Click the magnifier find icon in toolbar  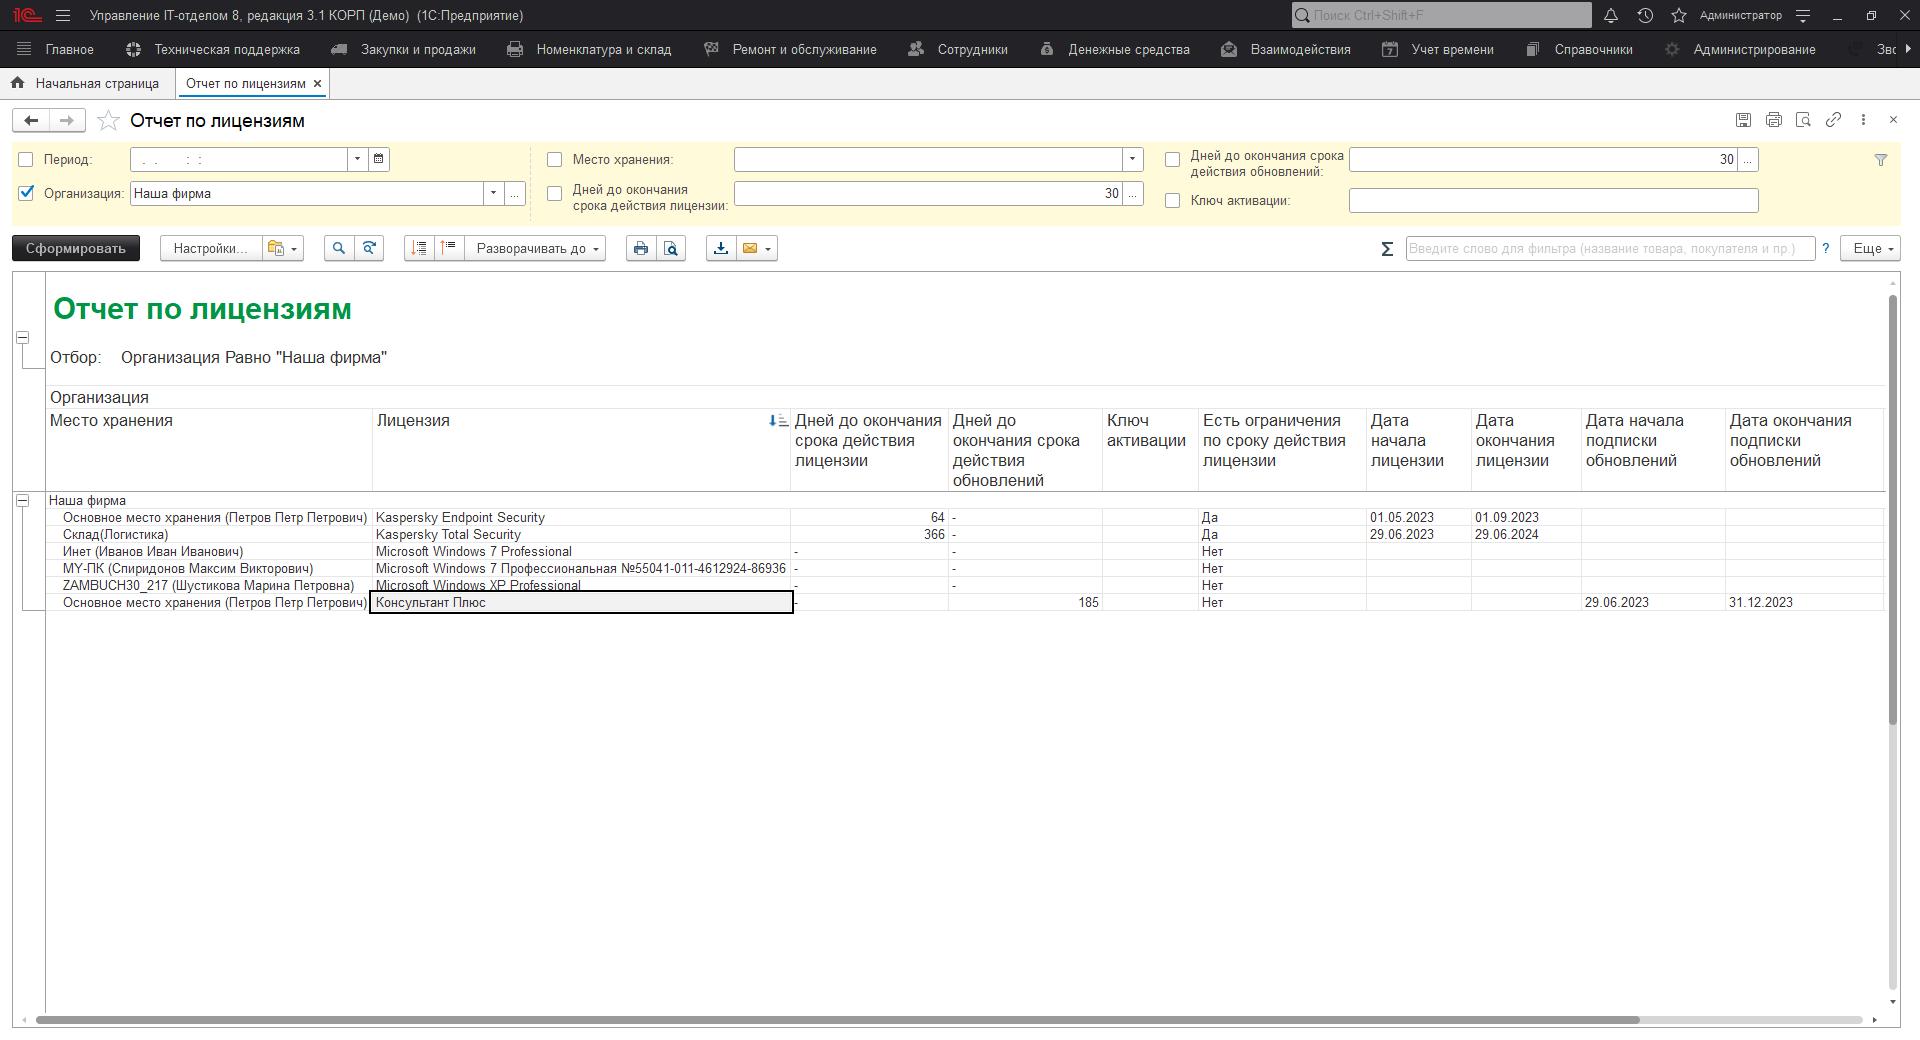point(339,249)
